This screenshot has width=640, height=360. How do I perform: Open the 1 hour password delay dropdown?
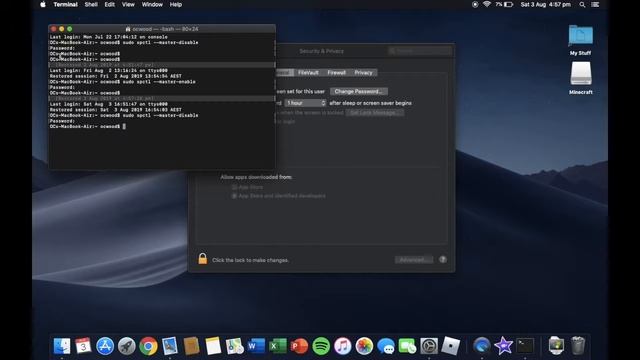pyautogui.click(x=306, y=103)
